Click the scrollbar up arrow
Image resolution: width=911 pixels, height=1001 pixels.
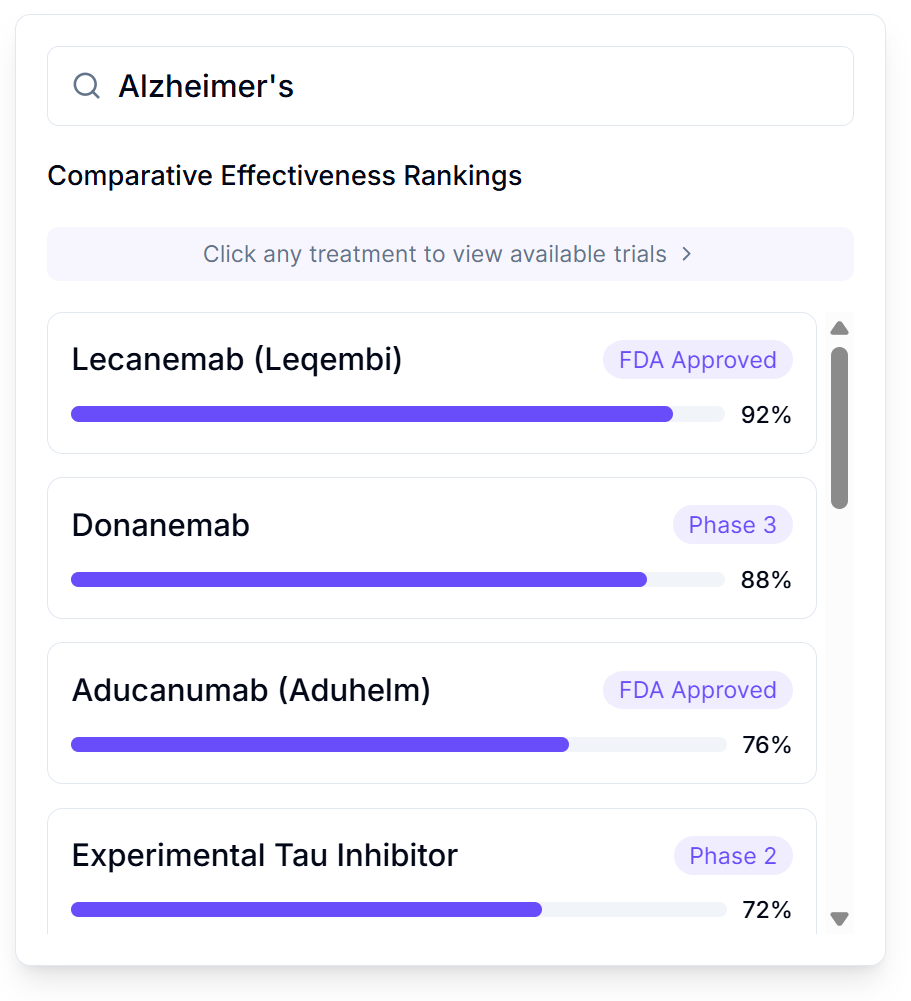pyautogui.click(x=840, y=328)
